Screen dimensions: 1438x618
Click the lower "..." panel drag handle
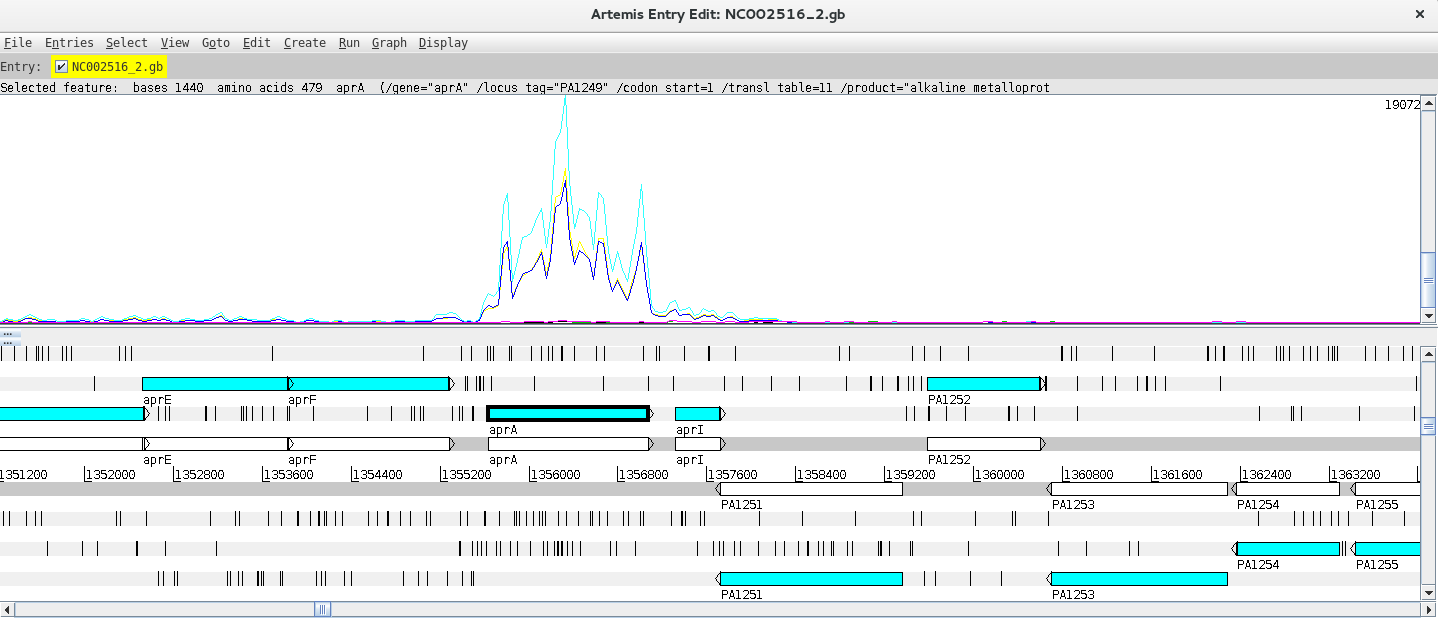10,345
